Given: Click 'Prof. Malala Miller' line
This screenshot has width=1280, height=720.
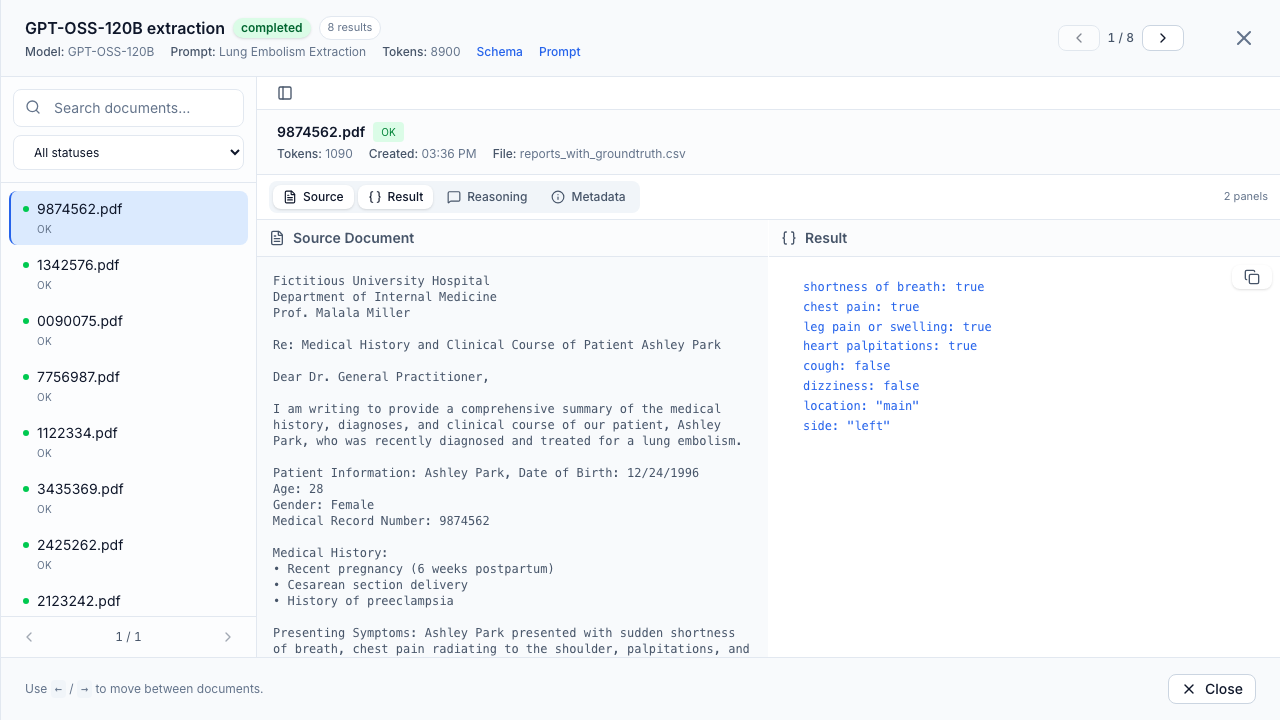Looking at the screenshot, I should tap(341, 313).
